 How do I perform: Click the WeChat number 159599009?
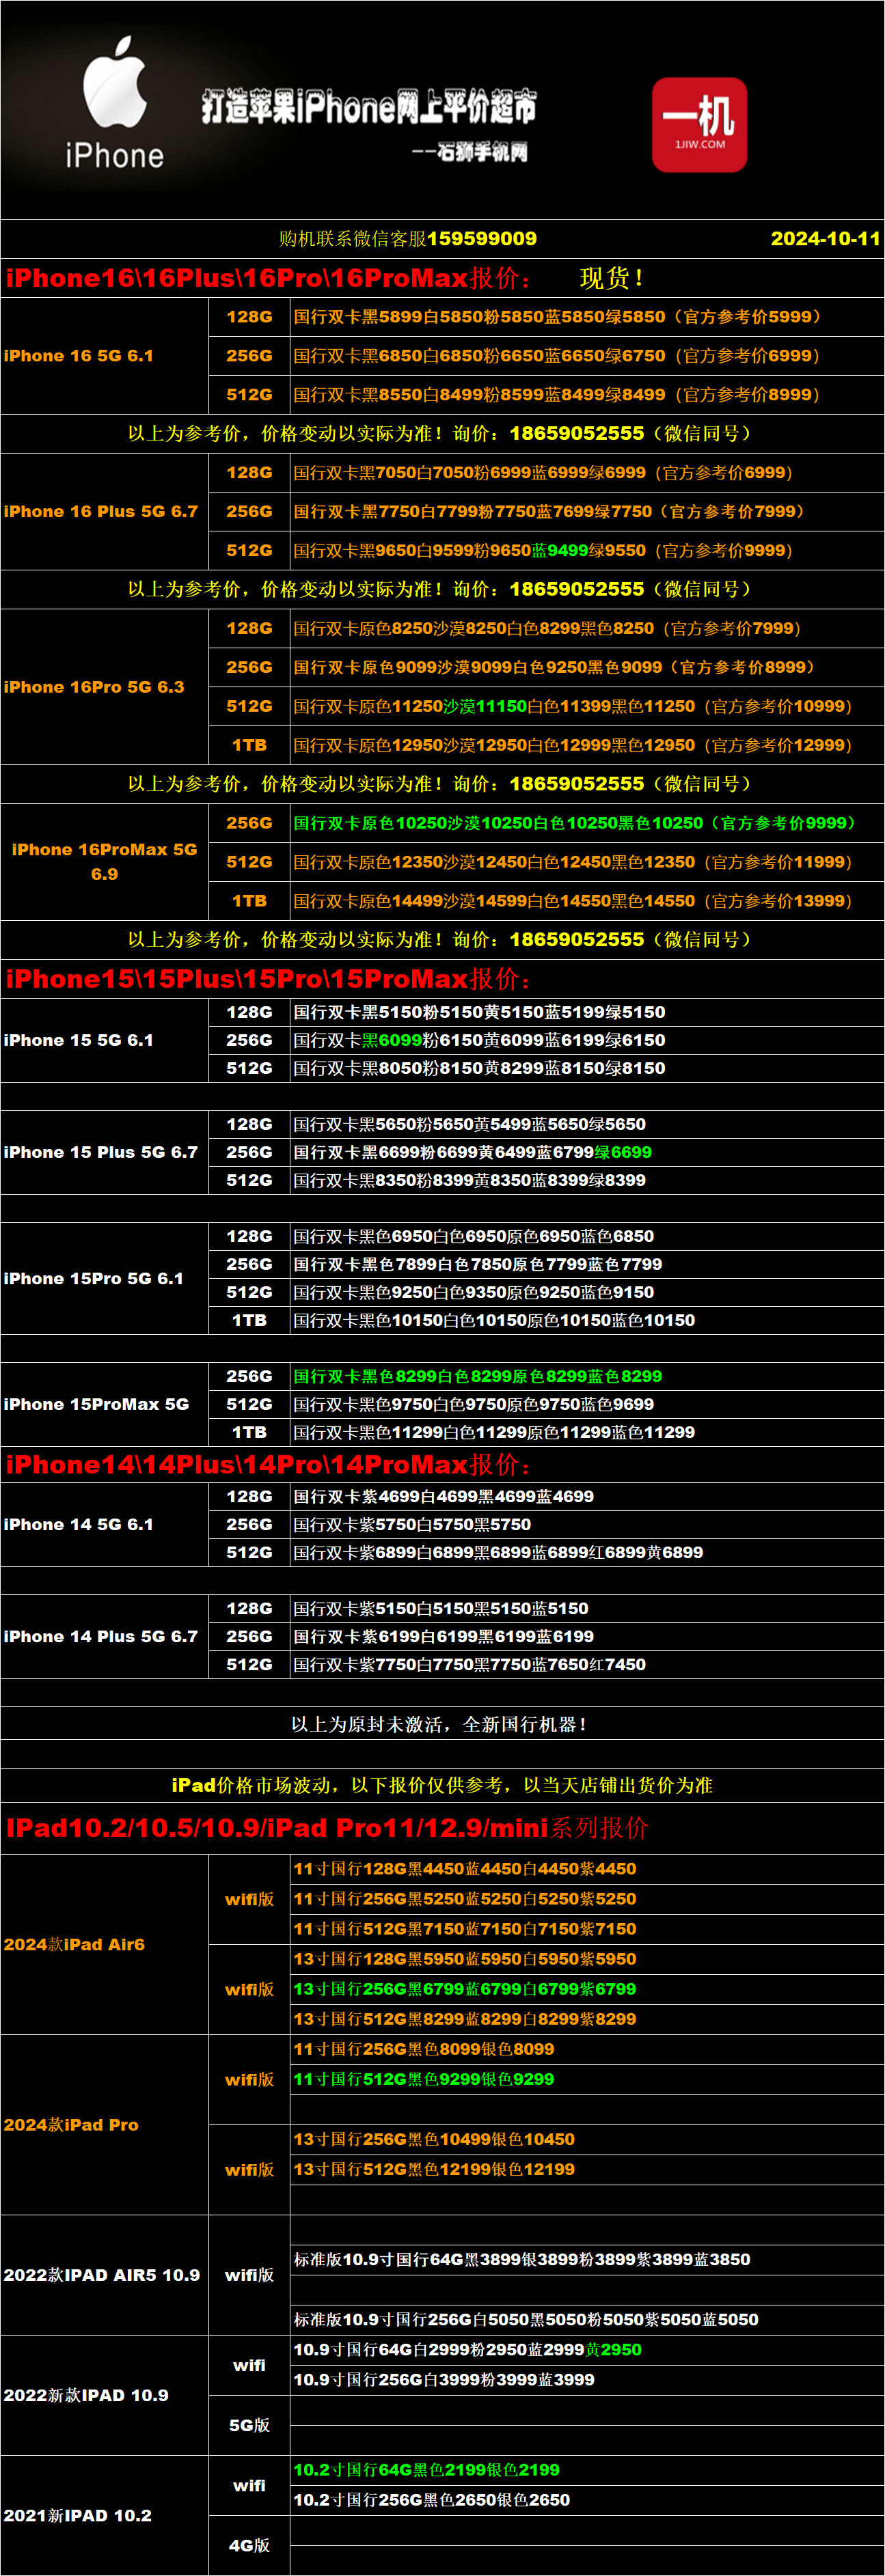pos(482,239)
